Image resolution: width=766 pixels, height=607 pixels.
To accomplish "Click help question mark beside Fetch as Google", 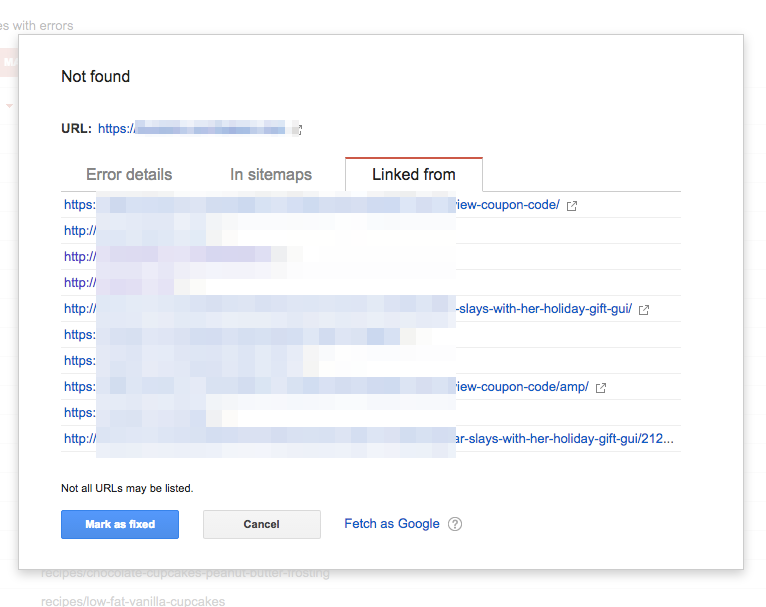I will tap(455, 524).
